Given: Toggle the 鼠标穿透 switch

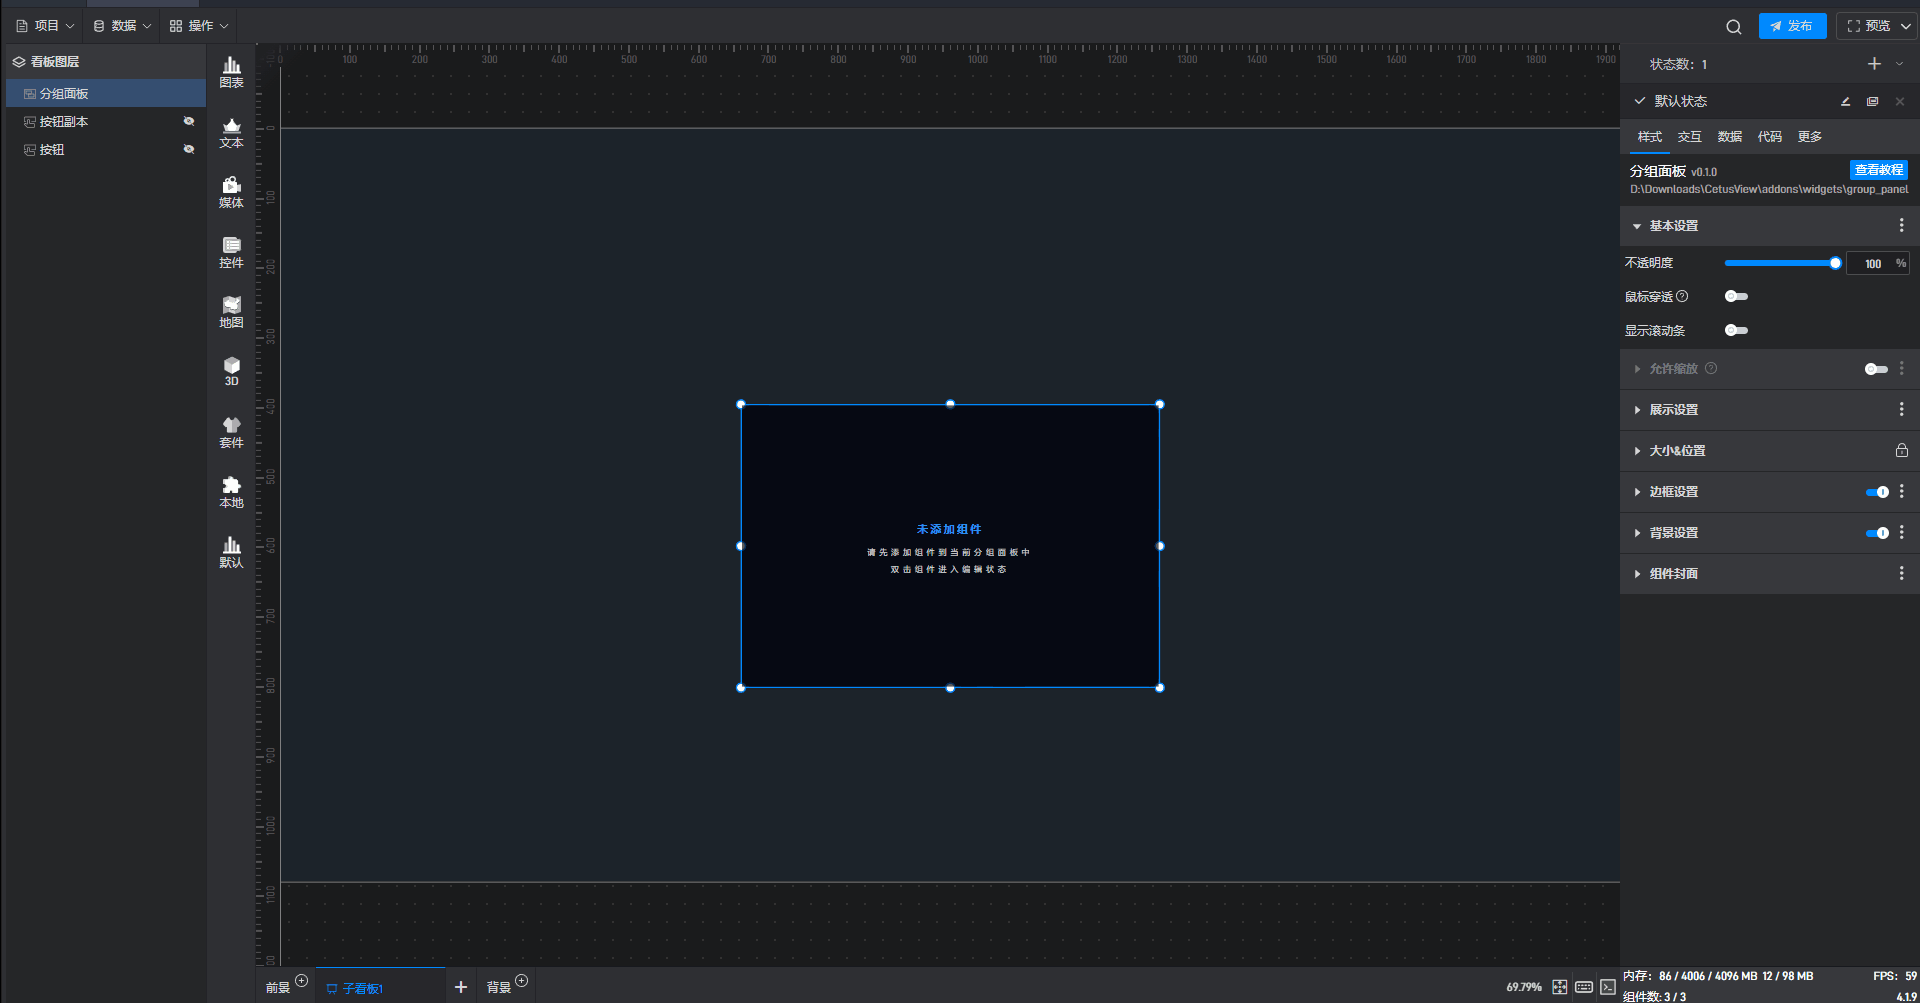Looking at the screenshot, I should click(1736, 296).
